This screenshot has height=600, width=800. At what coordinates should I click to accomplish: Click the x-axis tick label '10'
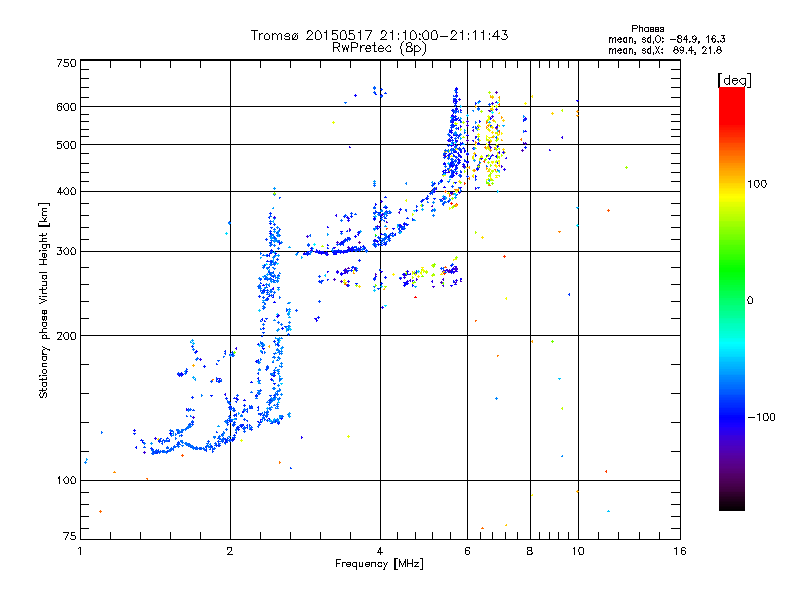coord(578,551)
